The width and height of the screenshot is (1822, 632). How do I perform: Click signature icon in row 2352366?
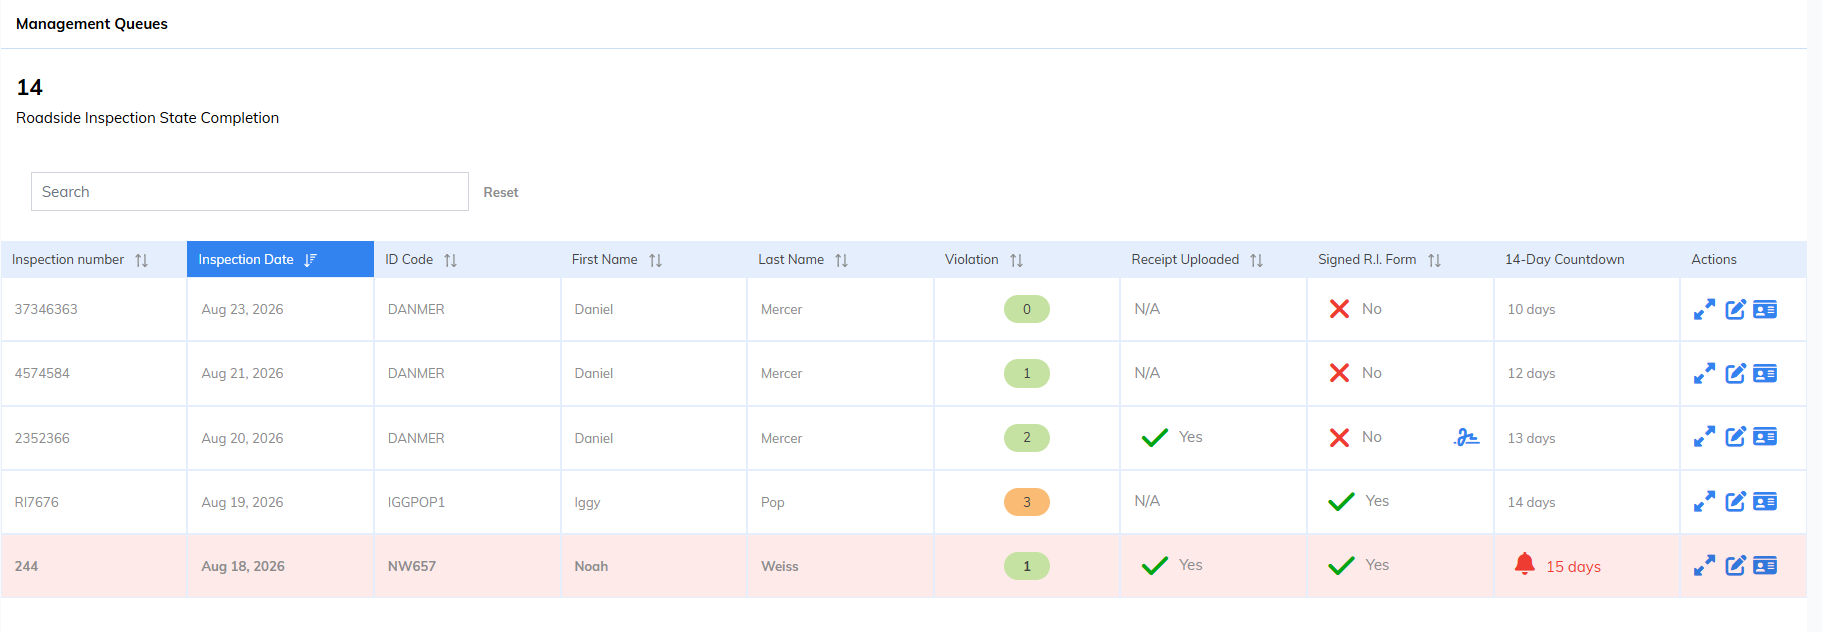click(x=1466, y=437)
